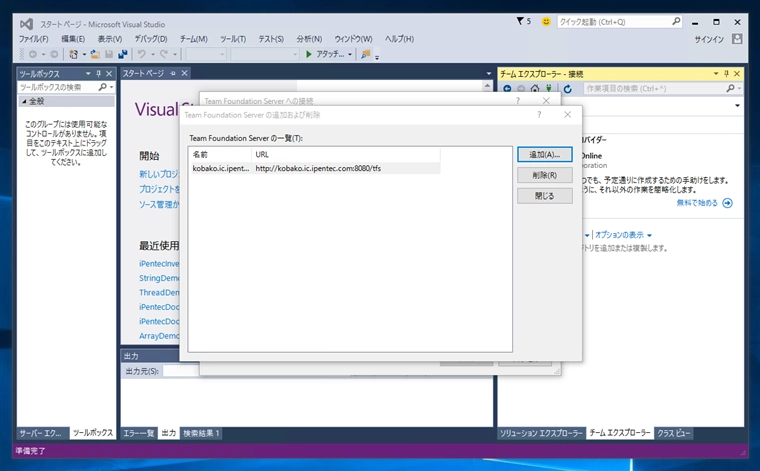
Task: Click the ツールボックスの検索 input field
Action: (x=58, y=87)
